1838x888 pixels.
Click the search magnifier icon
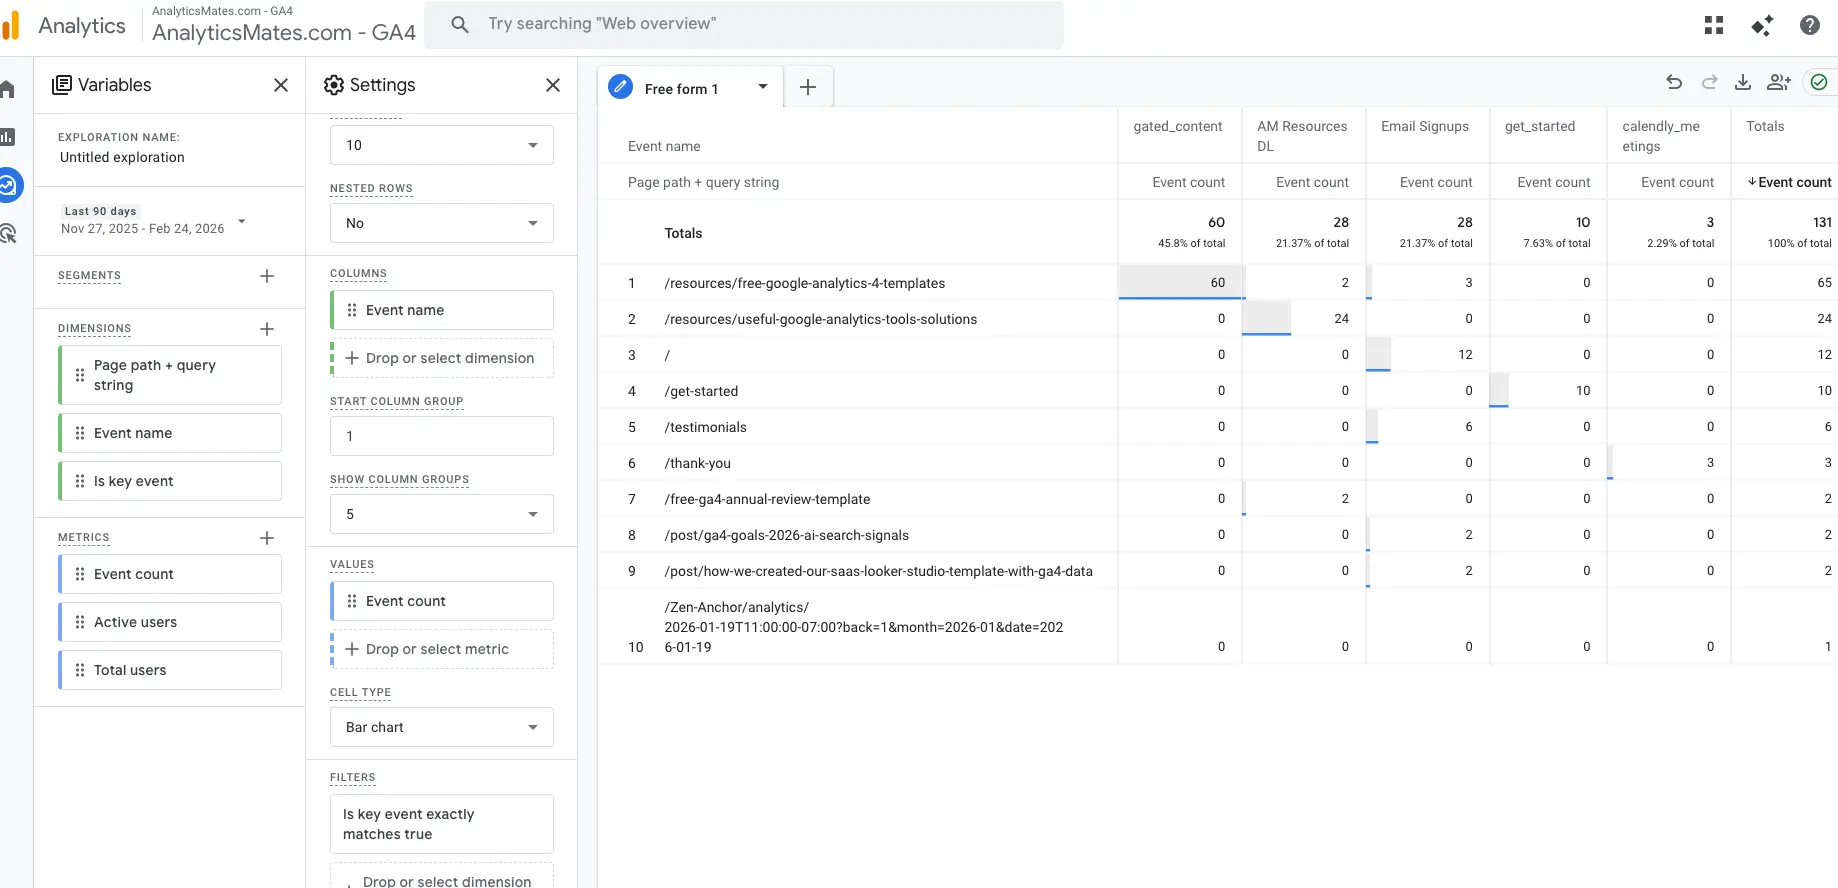point(460,24)
